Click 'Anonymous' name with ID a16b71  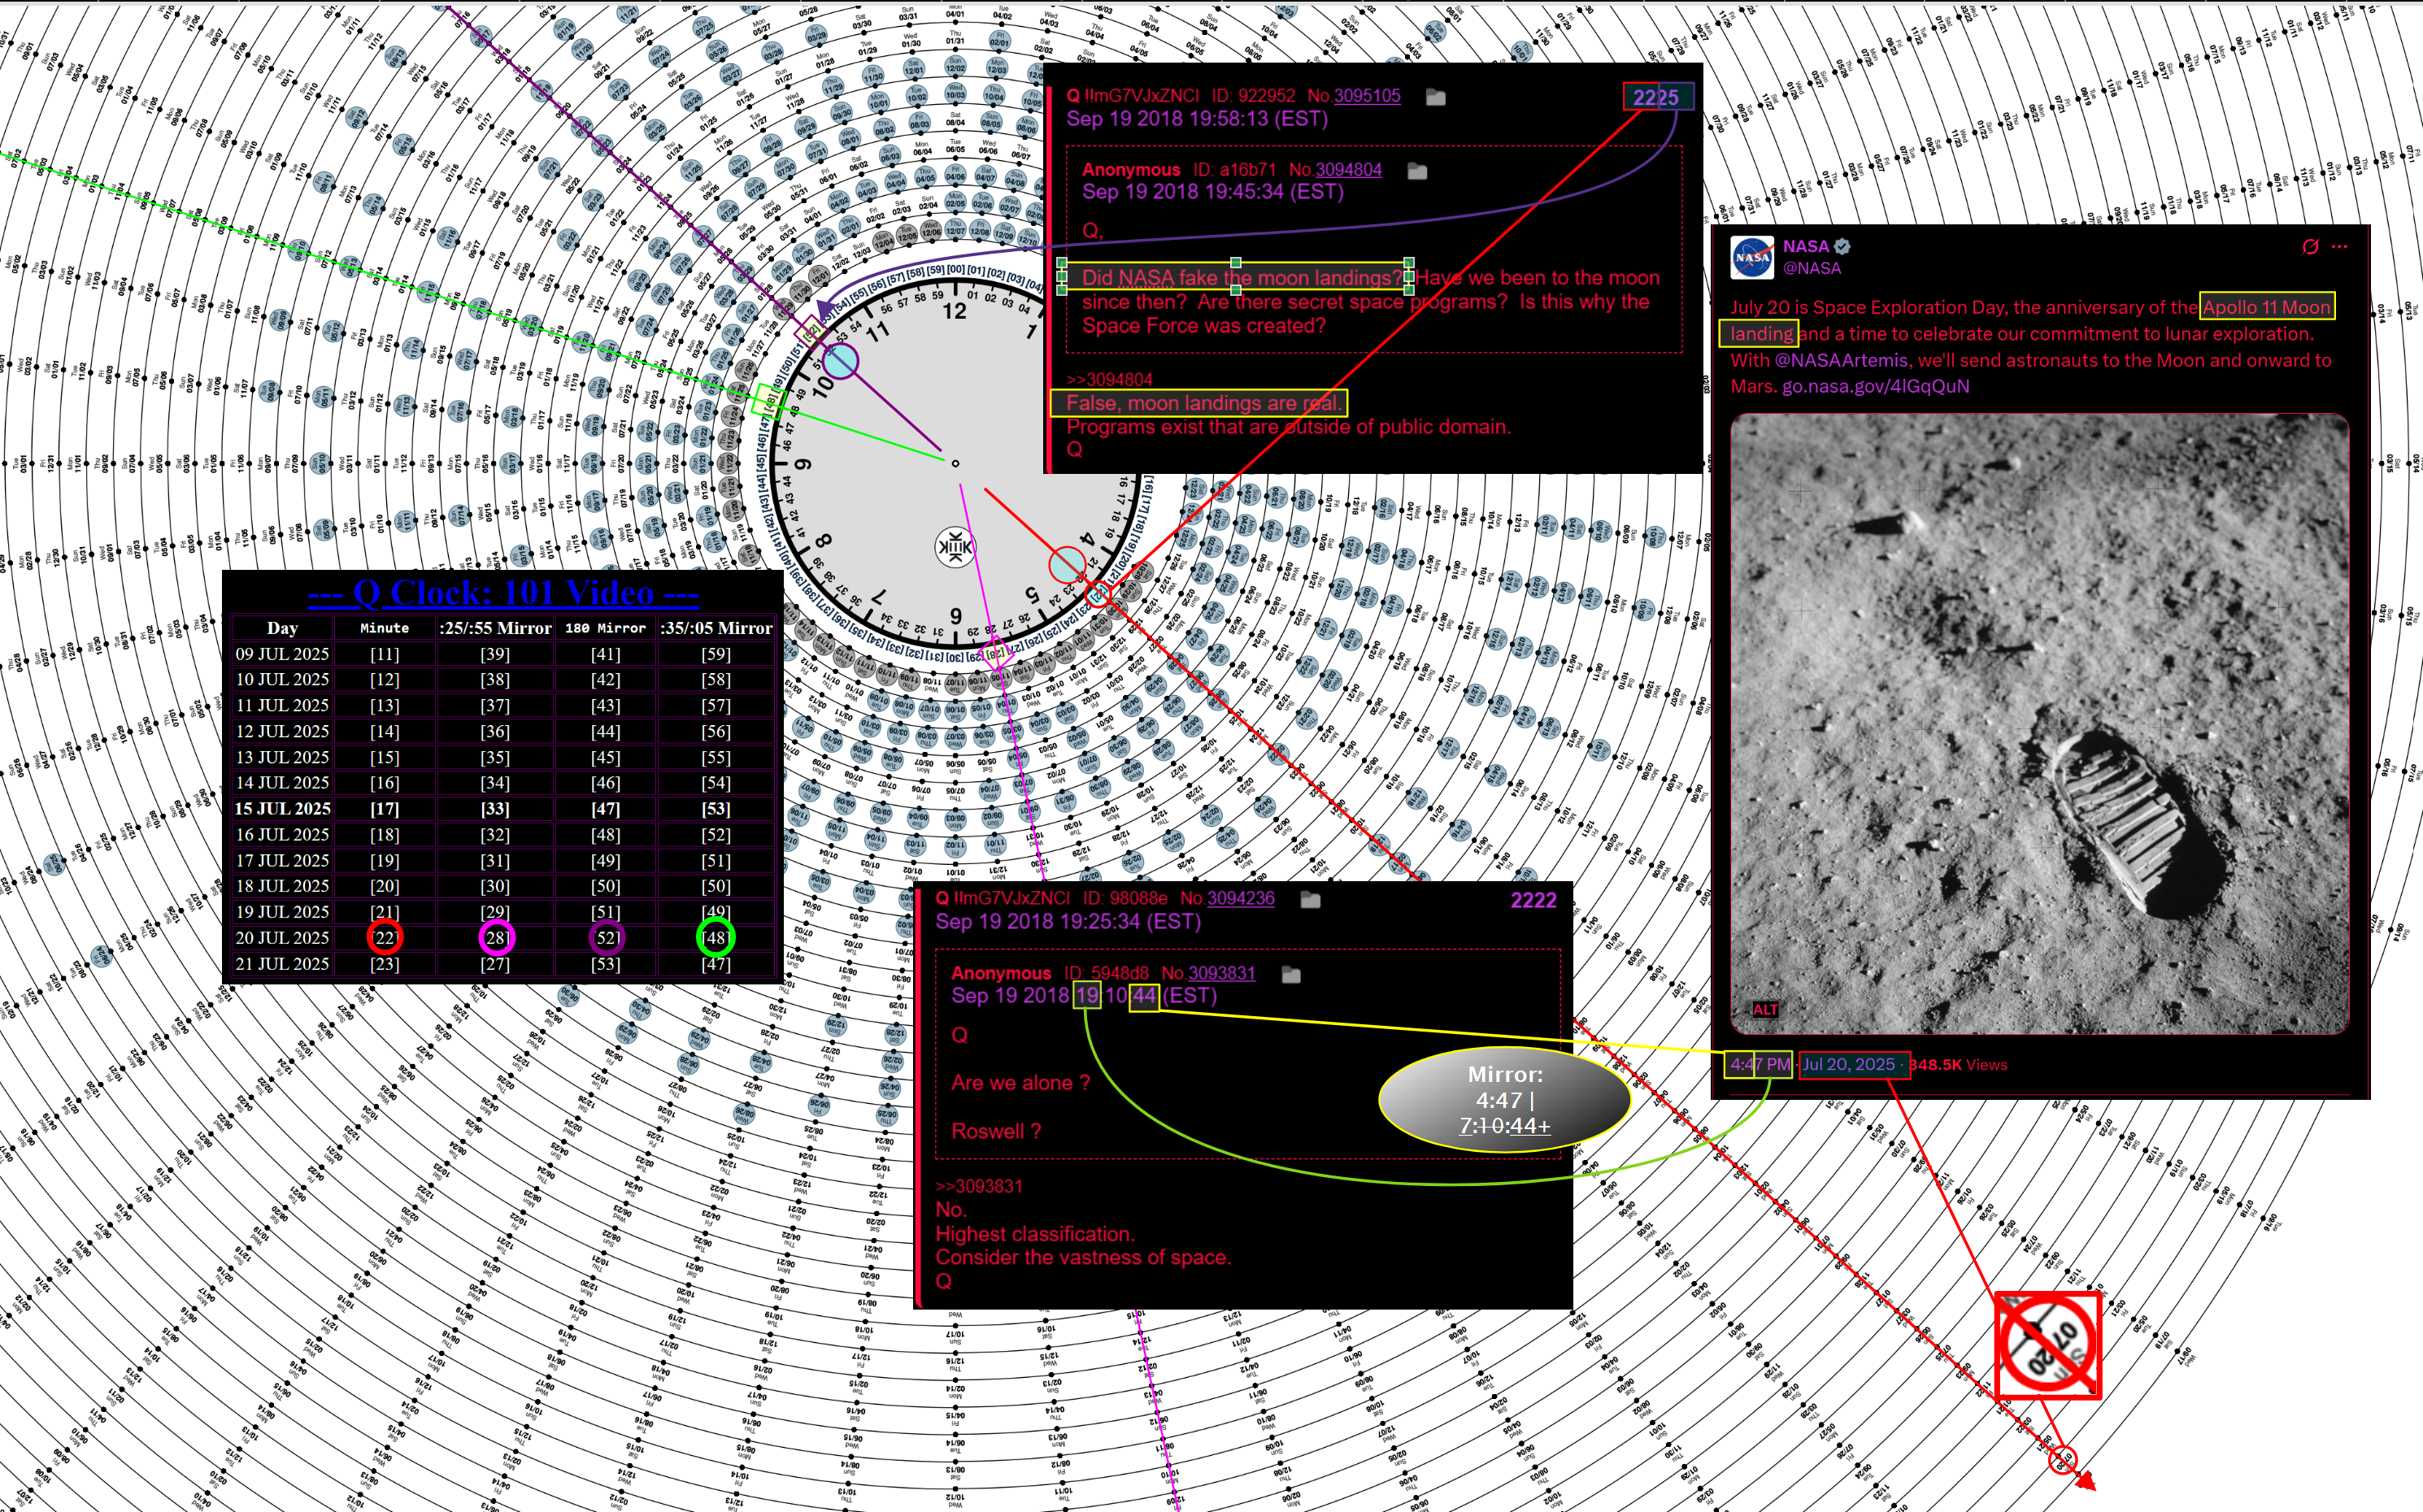pos(1131,170)
